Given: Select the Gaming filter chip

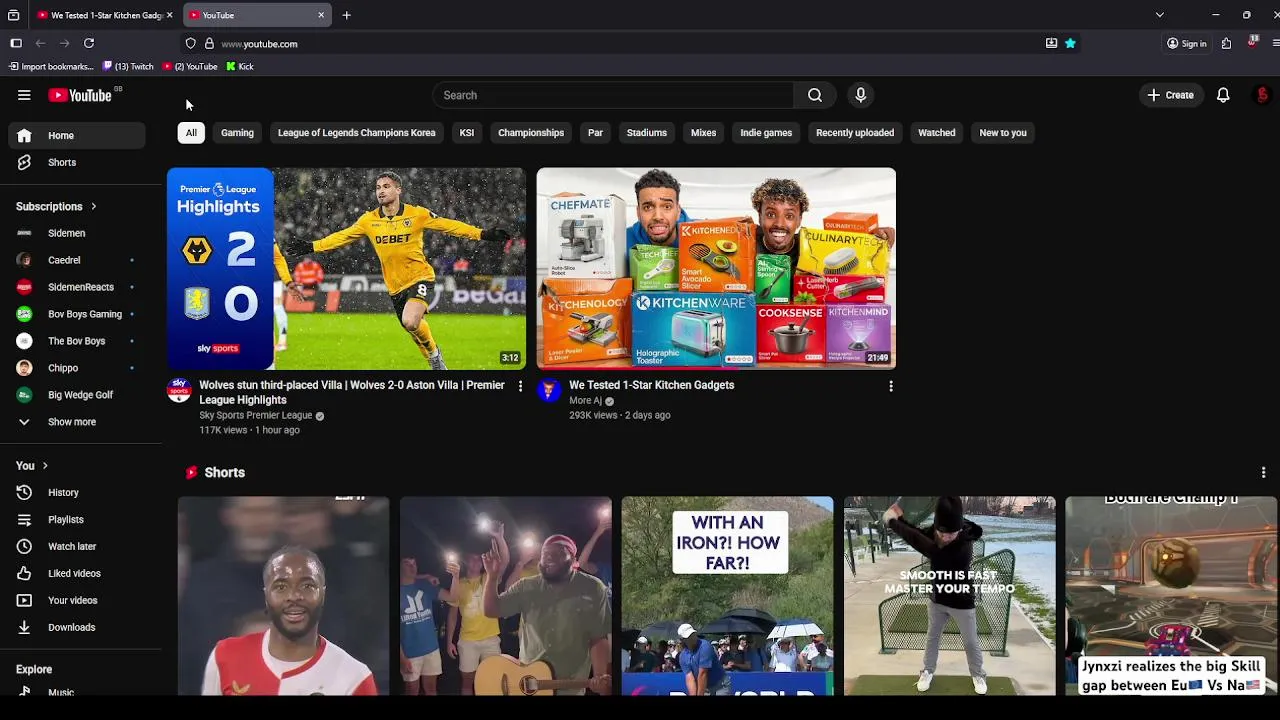Looking at the screenshot, I should [237, 132].
